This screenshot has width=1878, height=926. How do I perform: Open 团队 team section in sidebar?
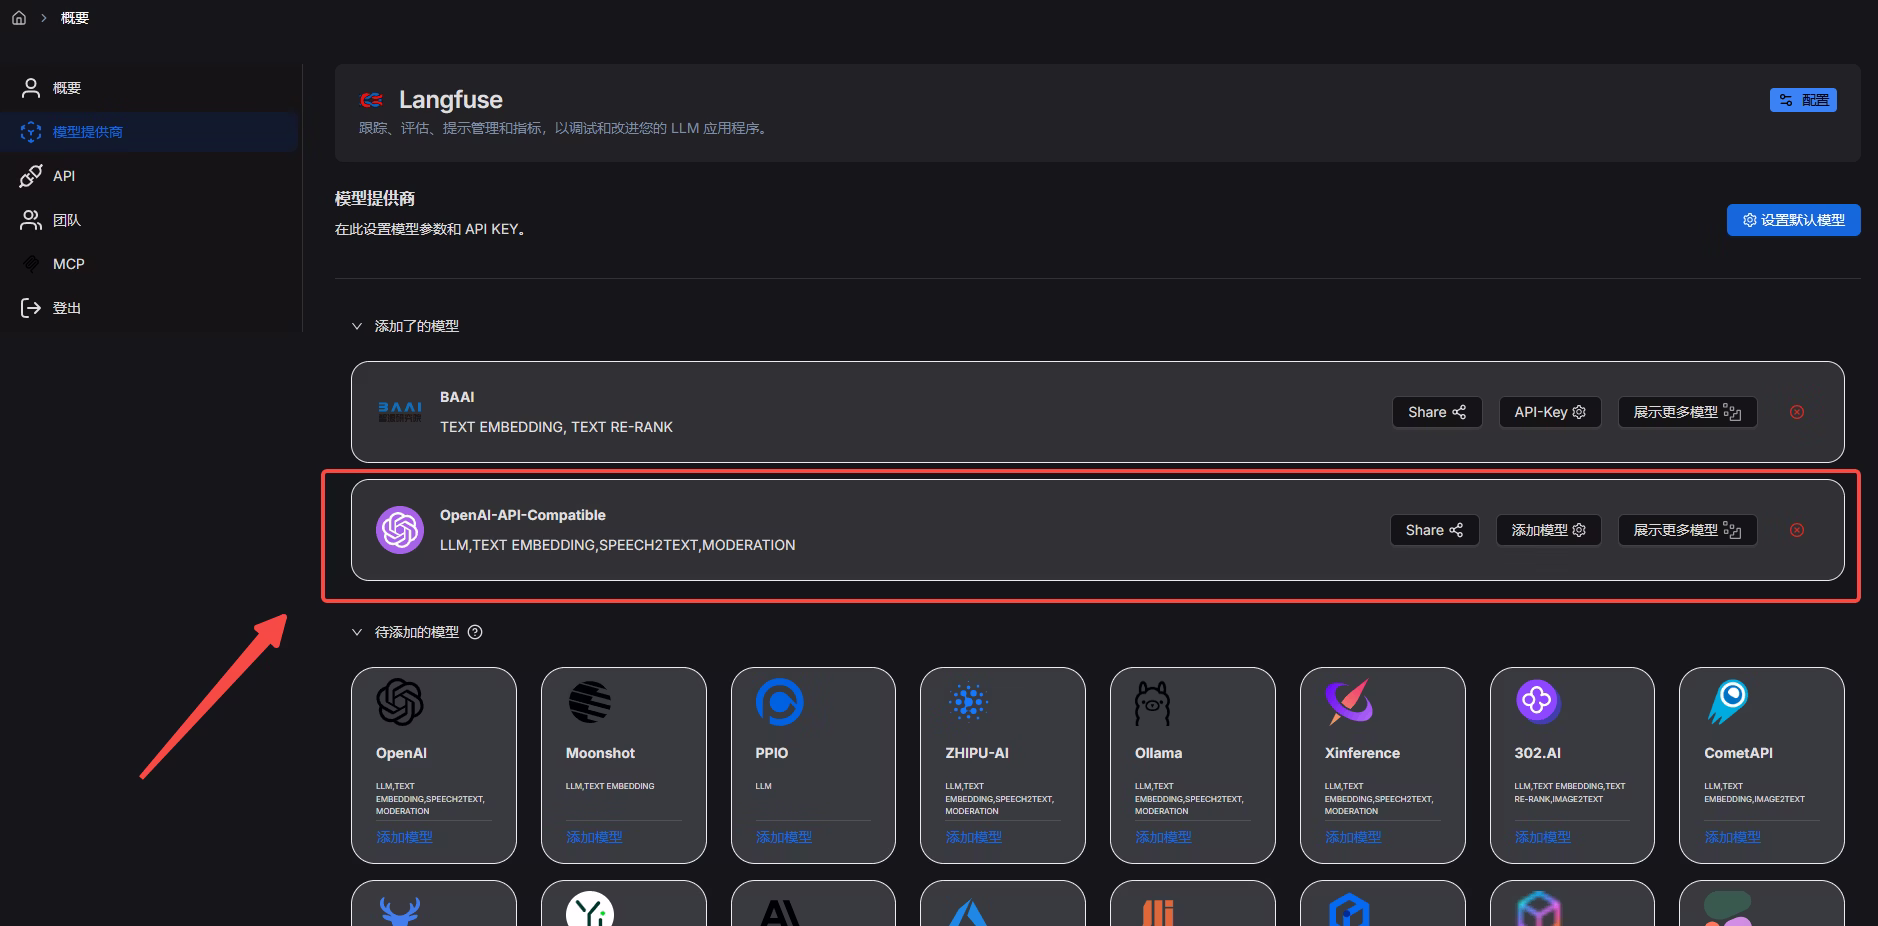click(150, 220)
